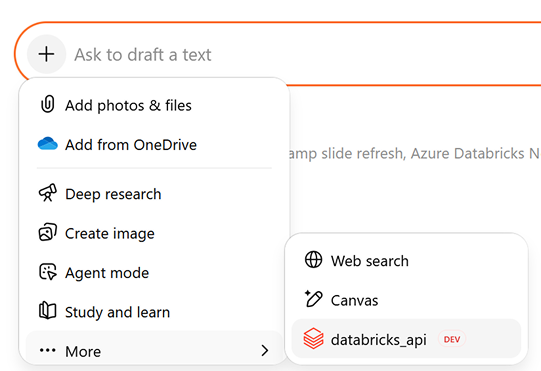Click the Study and learn book icon

tap(48, 311)
